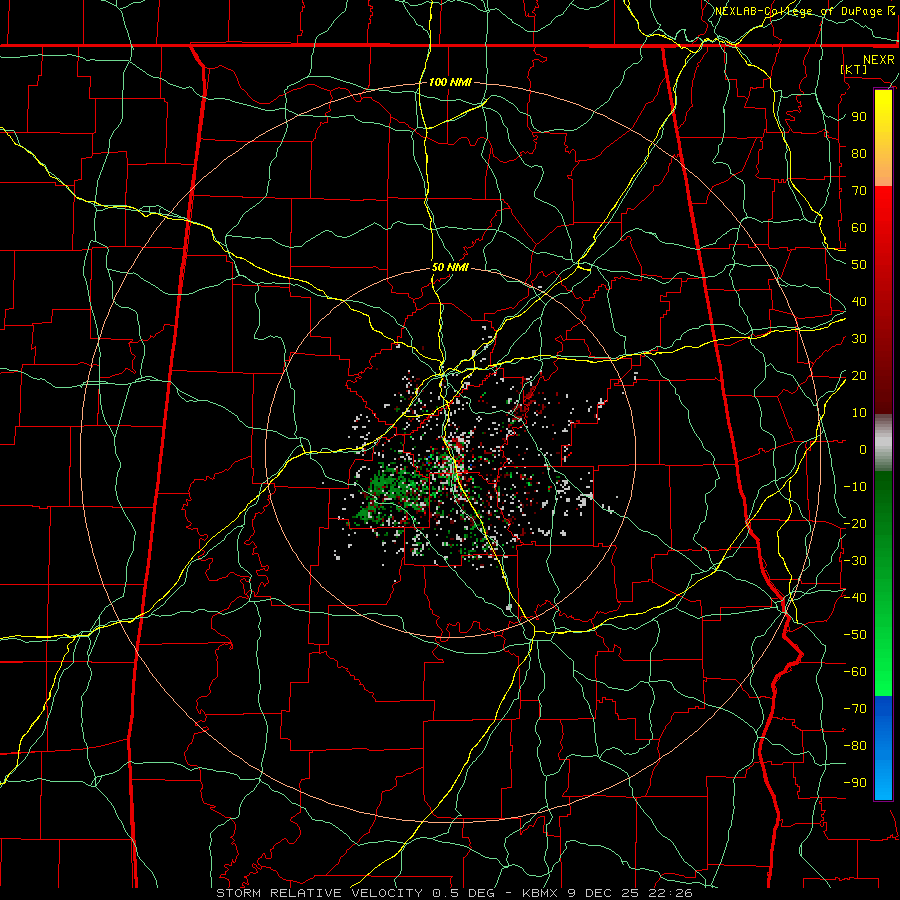
Task: Click the NEXR label above the color scale
Action: 879,60
